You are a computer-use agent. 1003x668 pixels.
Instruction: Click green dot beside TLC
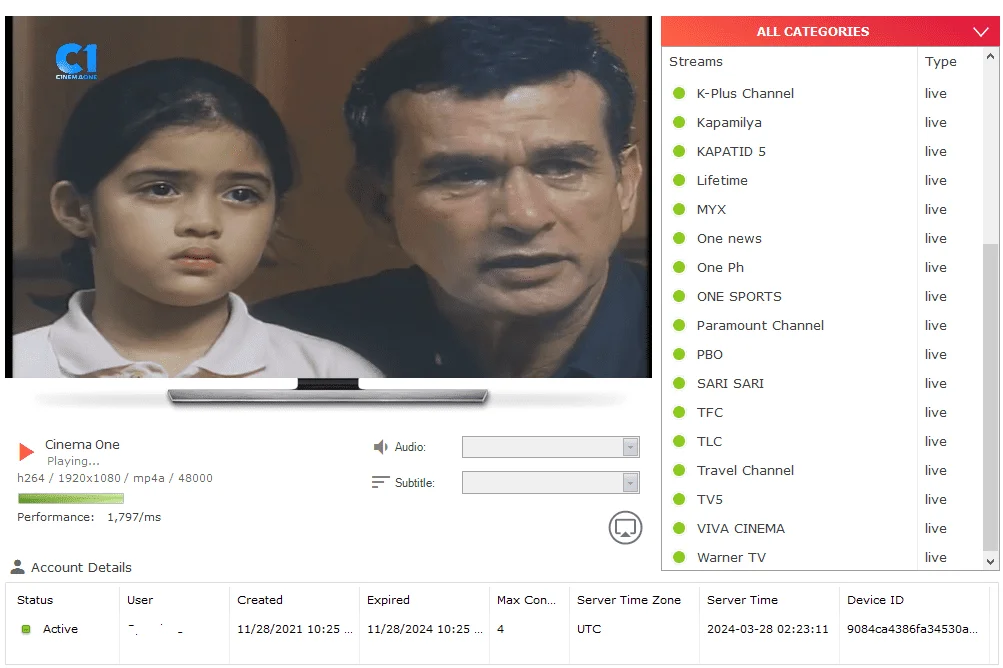(679, 441)
